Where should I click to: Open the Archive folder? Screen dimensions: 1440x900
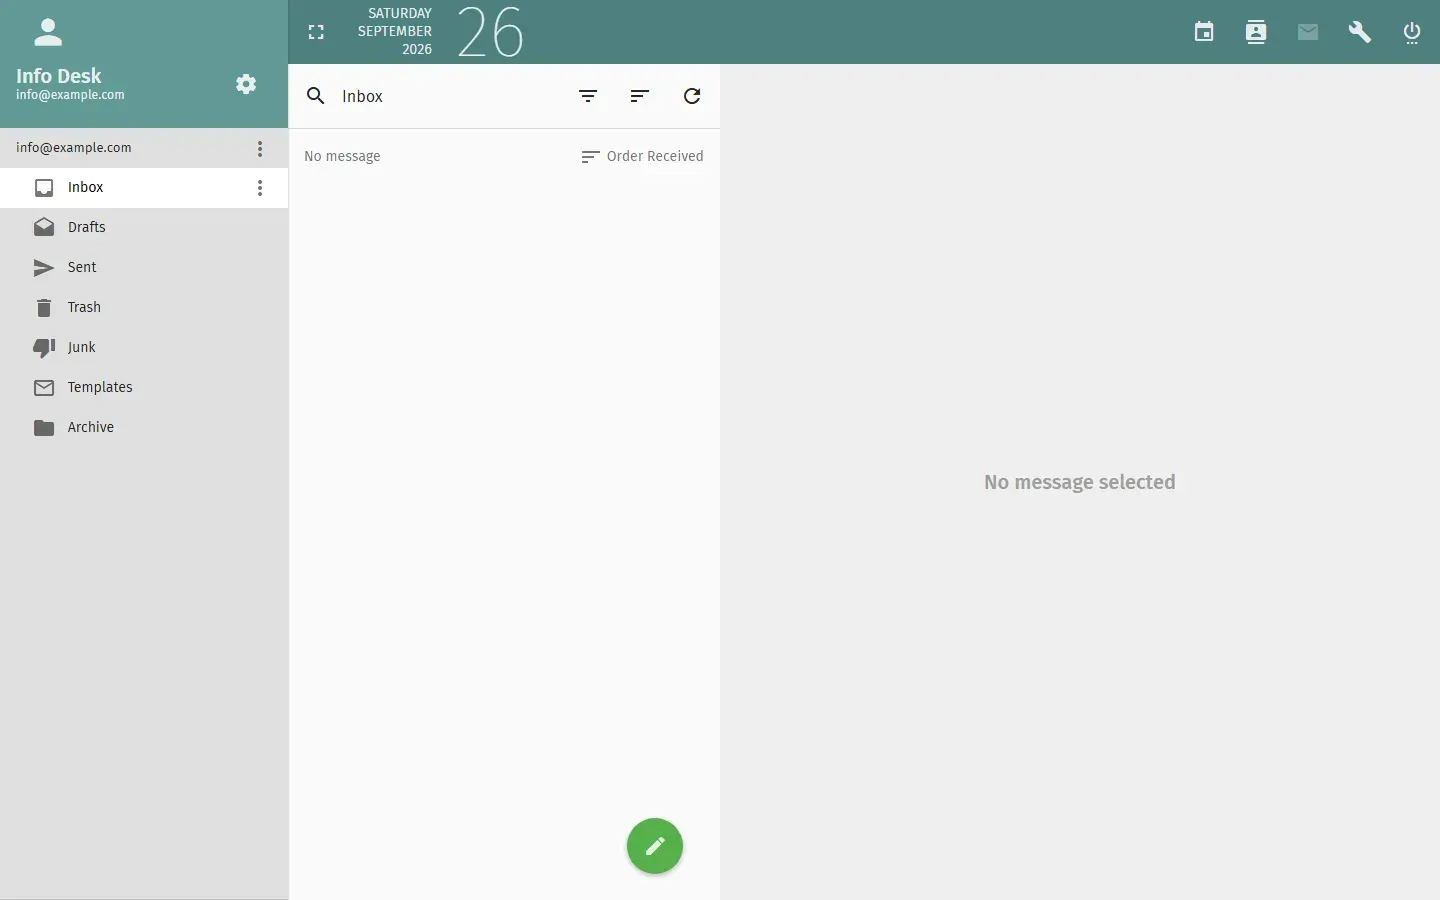point(144,428)
